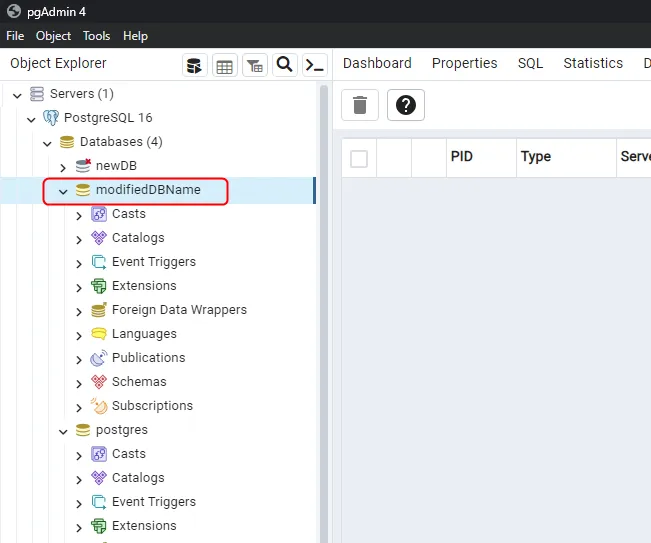Viewport: 651px width, 543px height.
Task: Click the Filtered Rows icon
Action: tap(255, 65)
